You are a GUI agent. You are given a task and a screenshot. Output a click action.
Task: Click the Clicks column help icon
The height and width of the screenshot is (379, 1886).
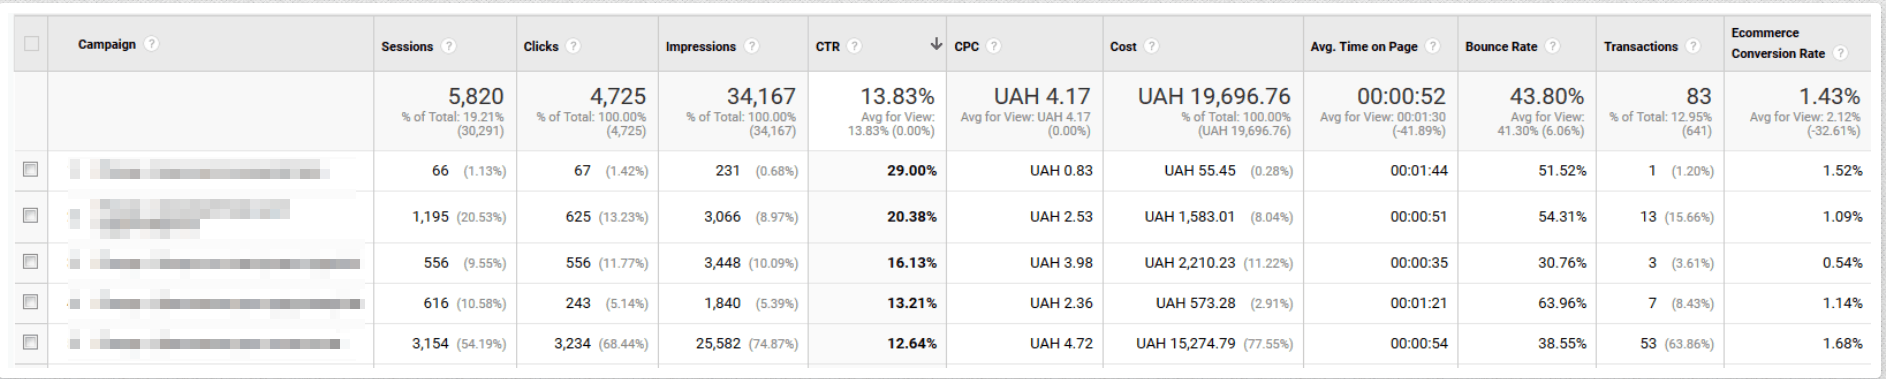pos(573,46)
